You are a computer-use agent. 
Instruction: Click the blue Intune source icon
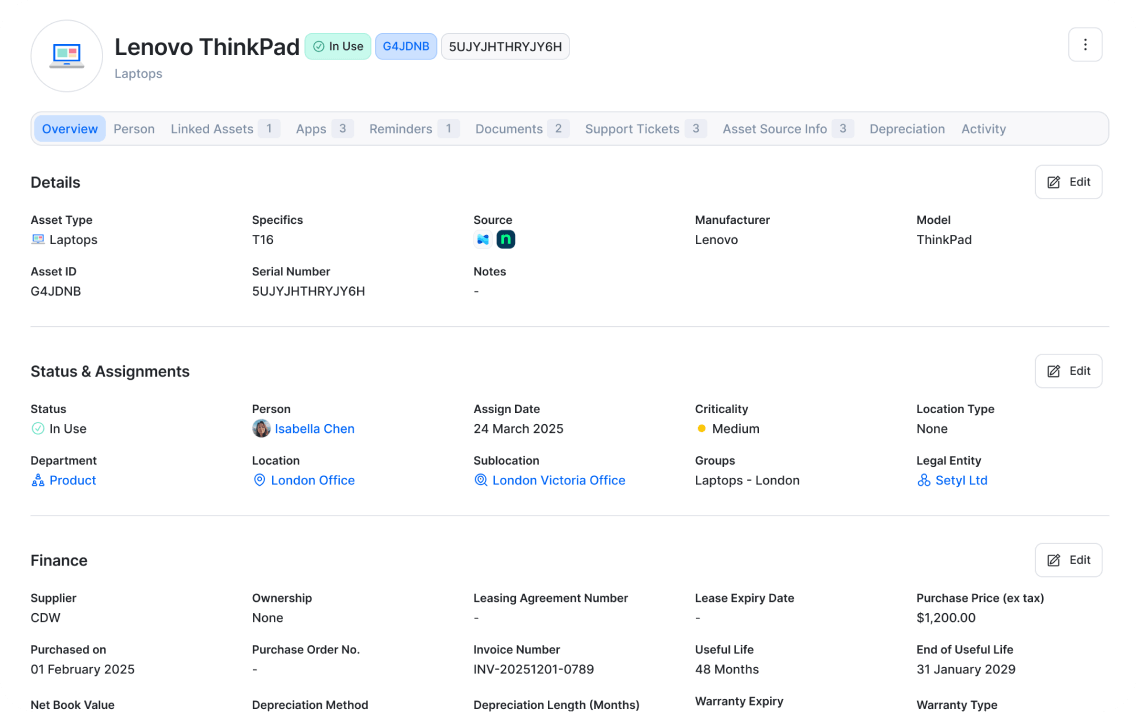(483, 240)
